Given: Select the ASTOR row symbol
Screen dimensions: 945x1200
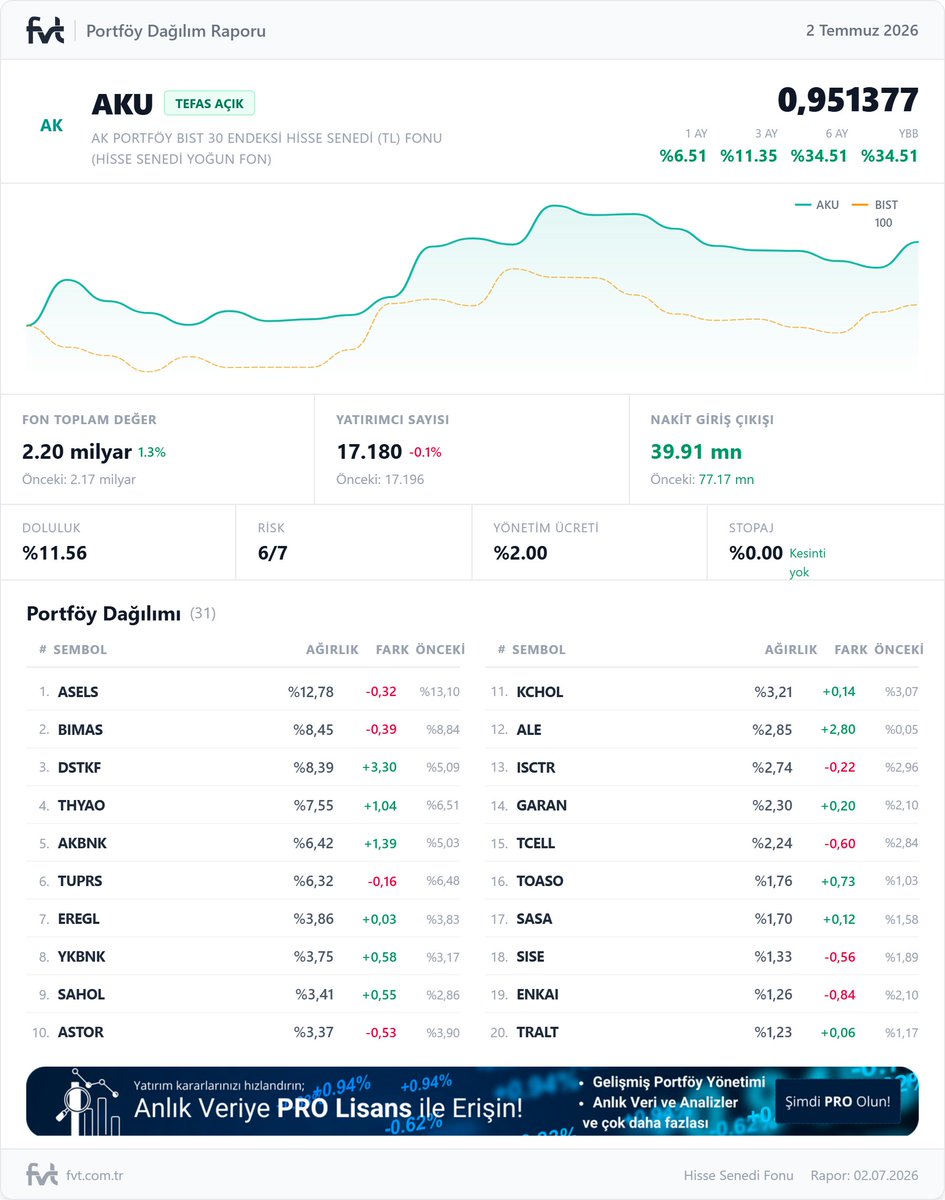Looking at the screenshot, I should click(80, 1032).
